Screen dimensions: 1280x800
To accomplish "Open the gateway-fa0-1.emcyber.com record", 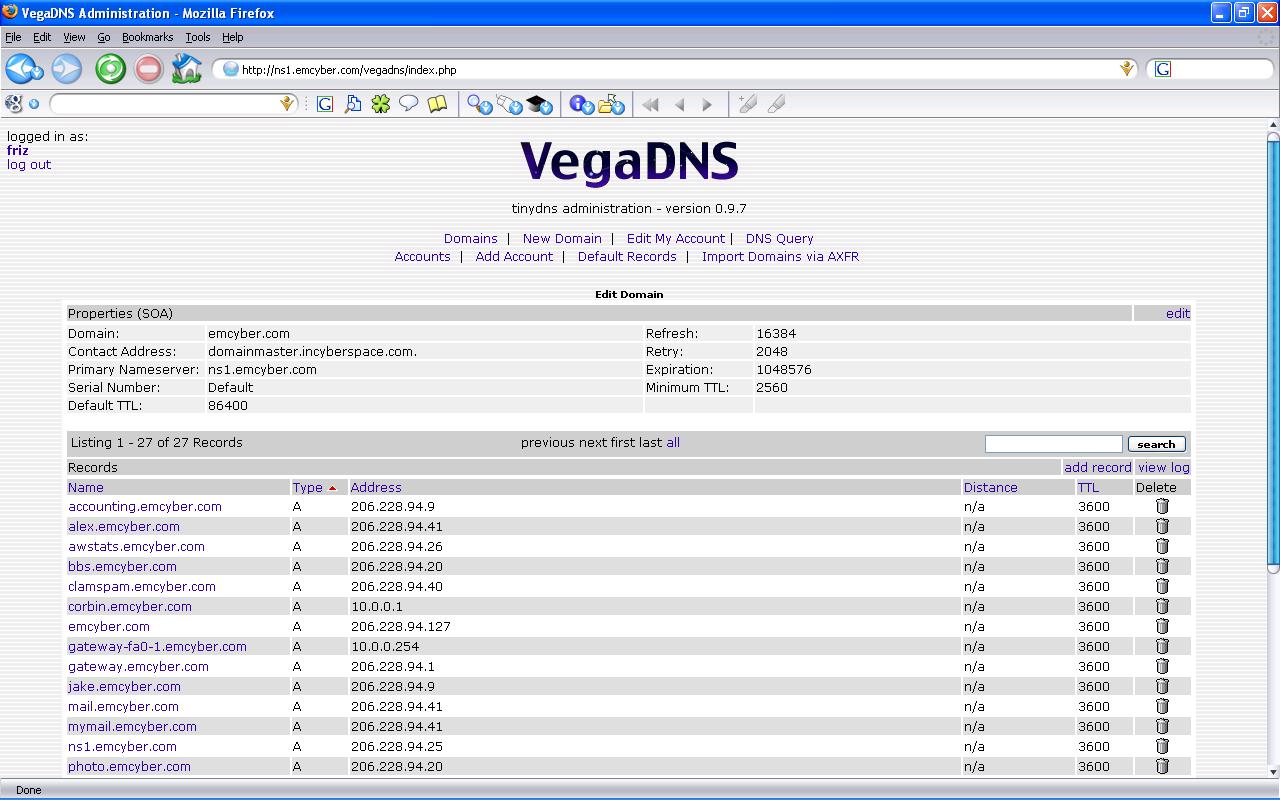I will pyautogui.click(x=157, y=646).
